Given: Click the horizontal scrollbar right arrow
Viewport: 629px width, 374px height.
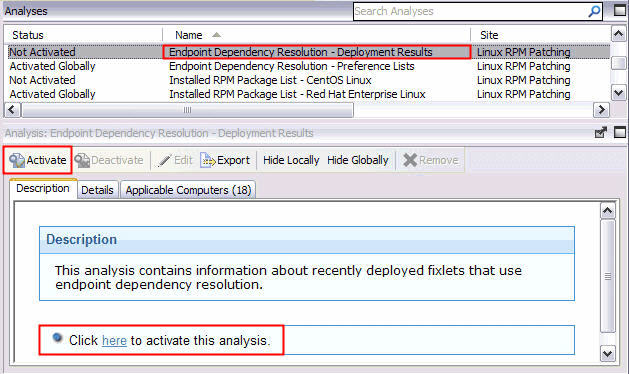Looking at the screenshot, I should (x=601, y=110).
